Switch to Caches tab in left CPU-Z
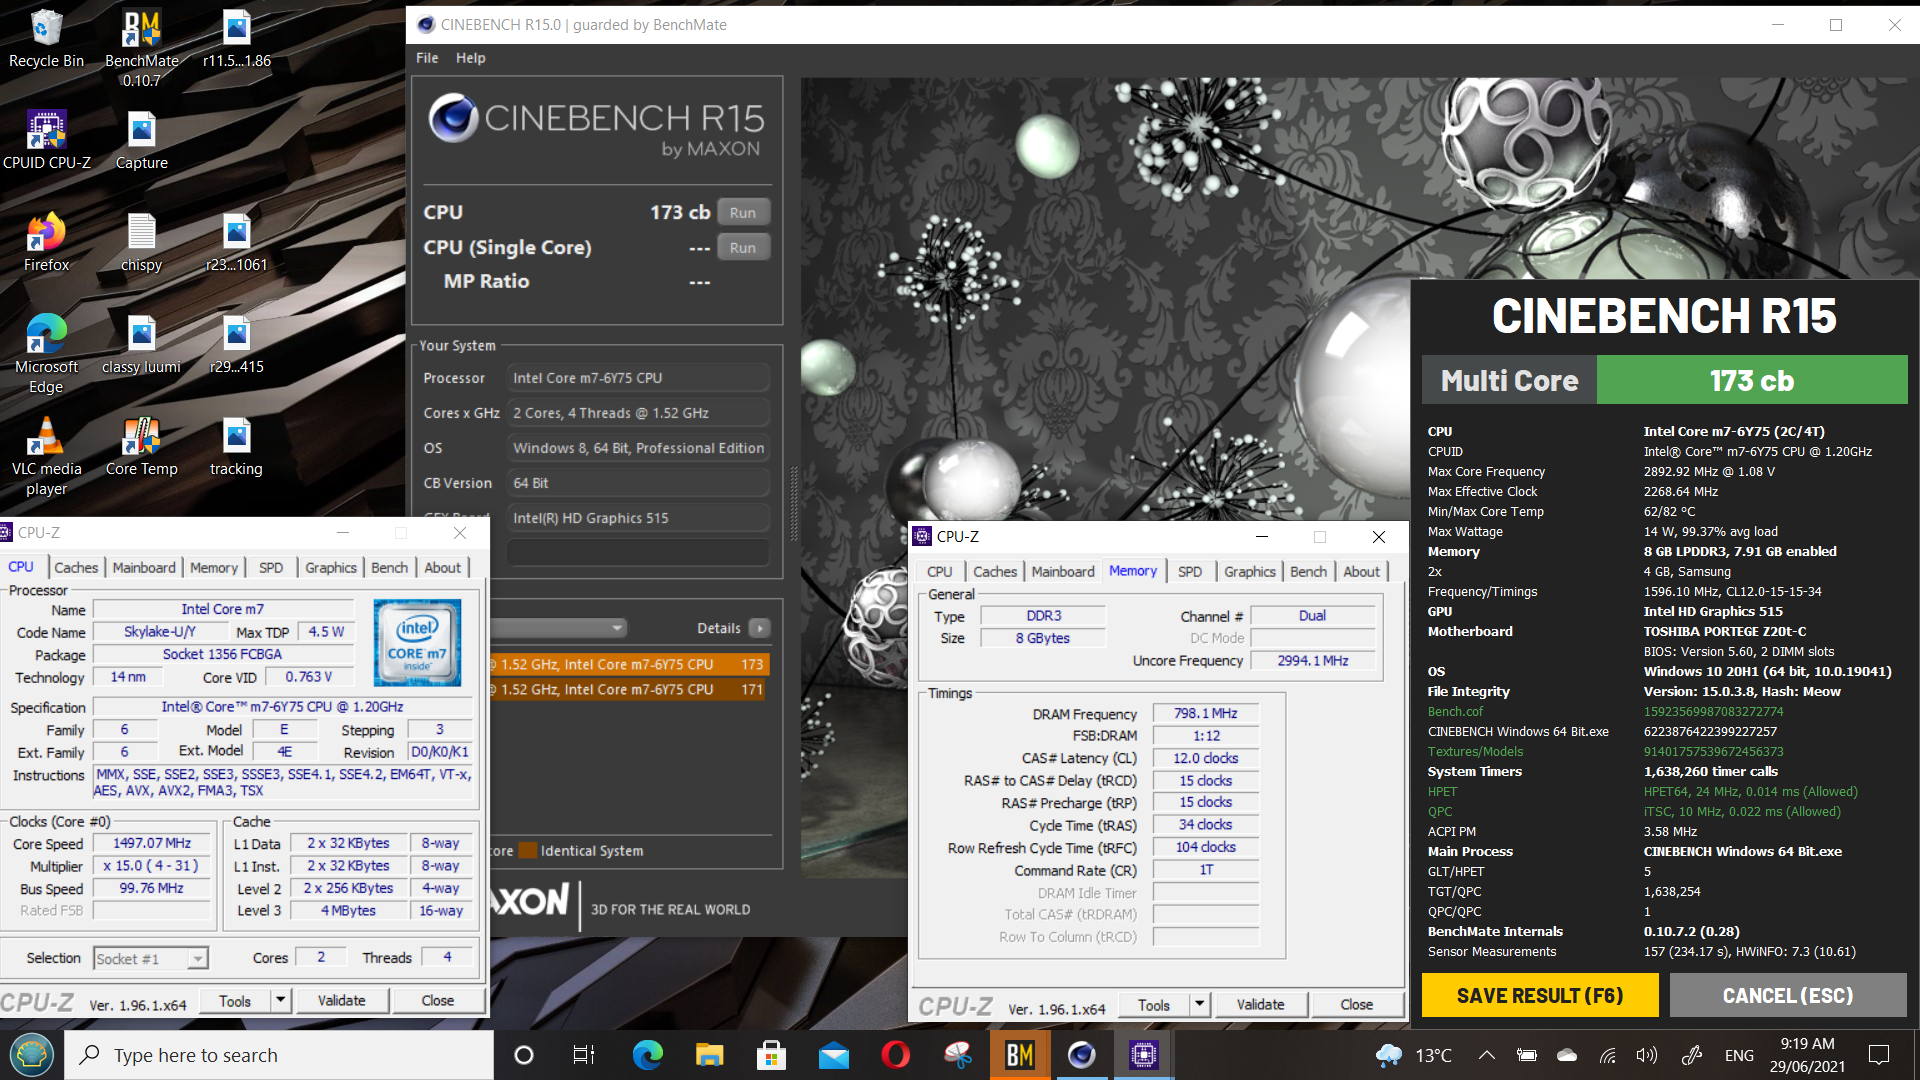The height and width of the screenshot is (1080, 1920). [76, 567]
